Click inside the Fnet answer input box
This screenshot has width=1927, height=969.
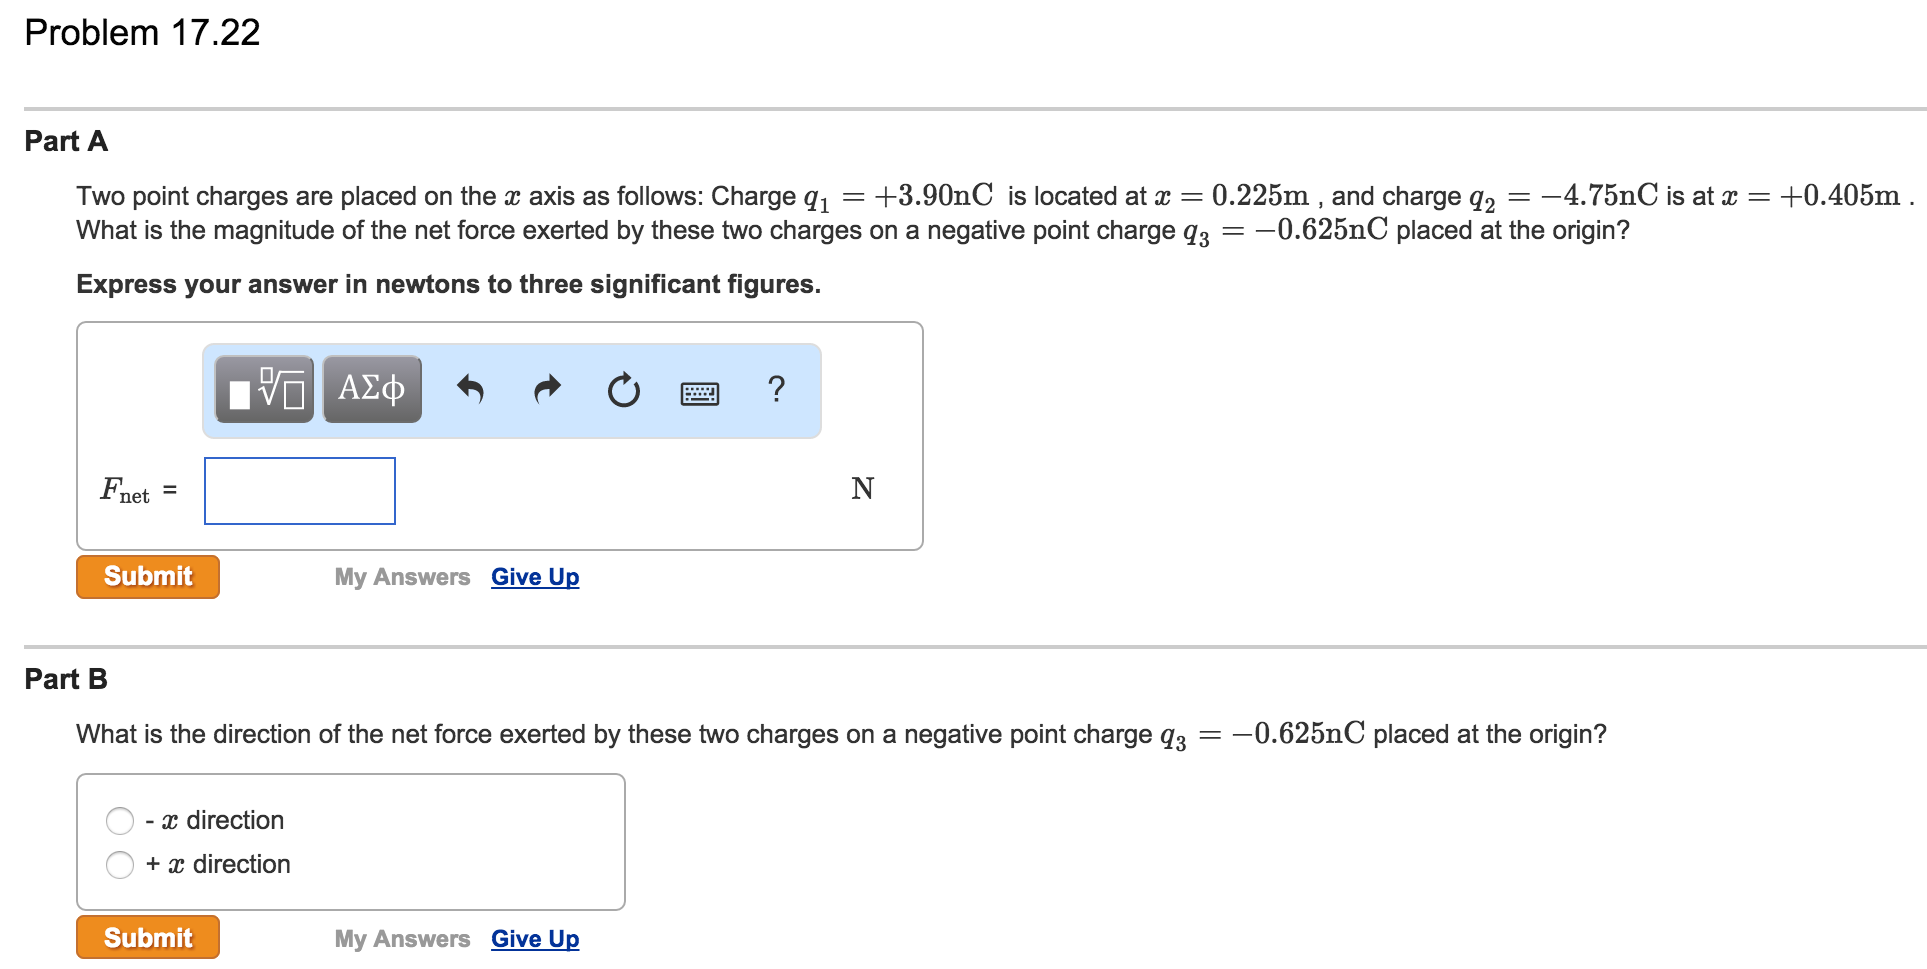click(x=299, y=490)
